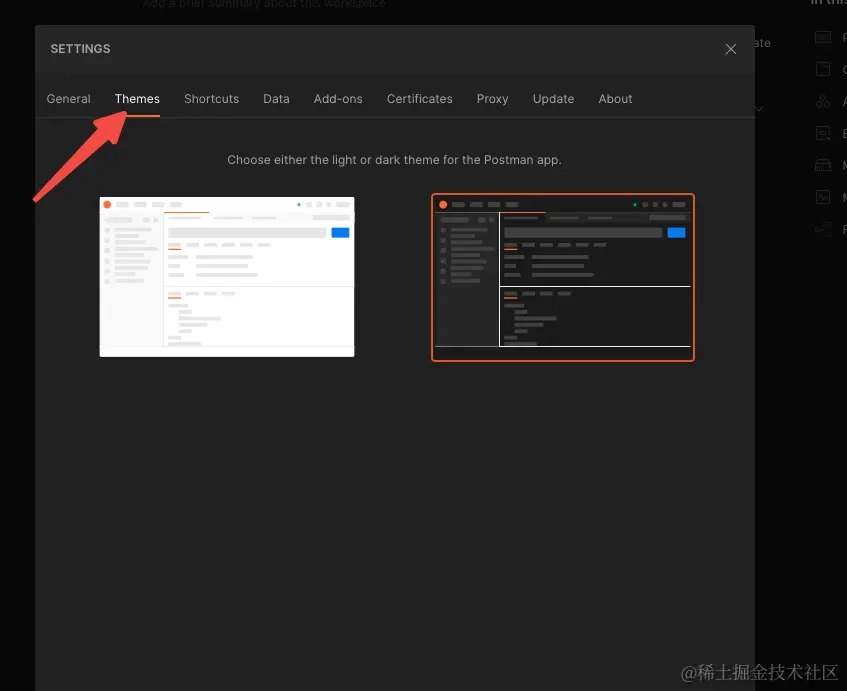Open the Data tab
847x691 pixels.
276,99
